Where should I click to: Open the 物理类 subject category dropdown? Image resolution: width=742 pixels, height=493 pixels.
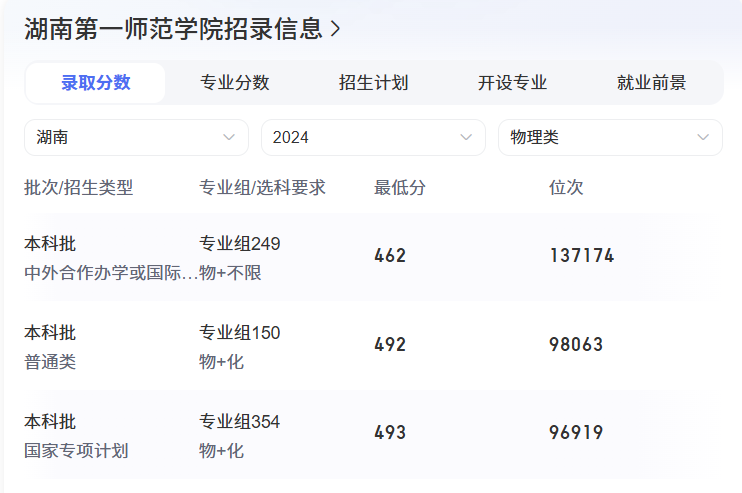(x=610, y=137)
